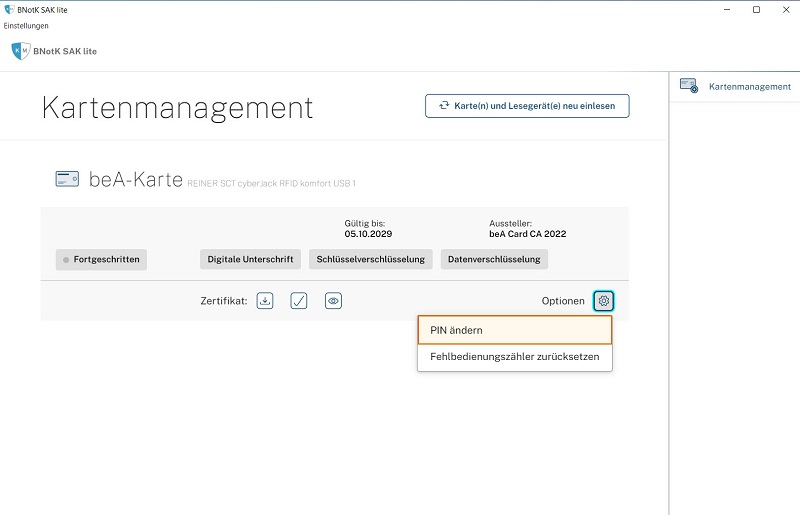
Task: Download the certificate via download icon
Action: click(x=265, y=300)
